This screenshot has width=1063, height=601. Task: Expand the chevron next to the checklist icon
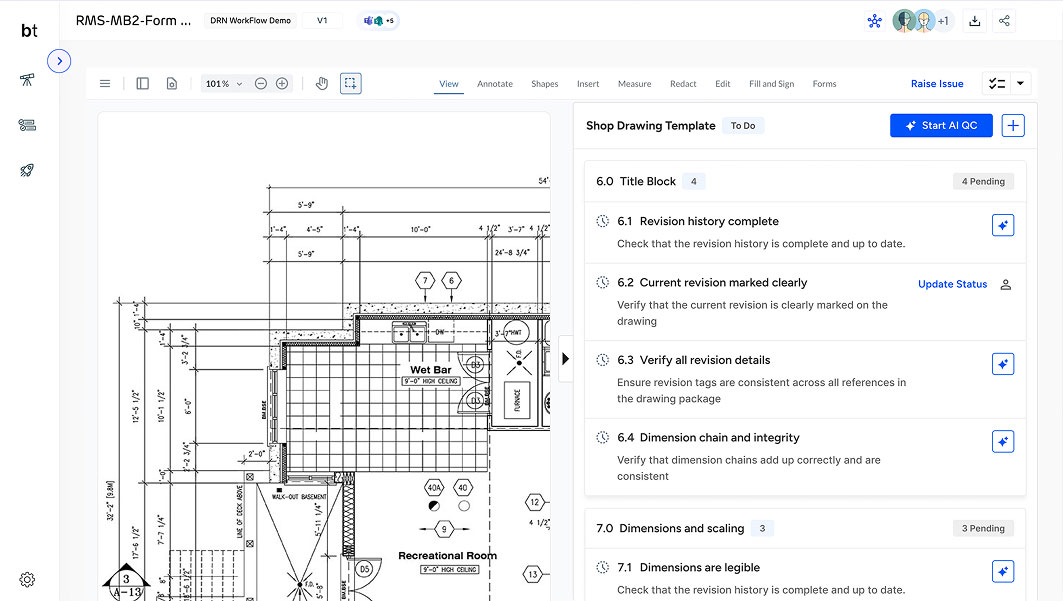click(1020, 84)
